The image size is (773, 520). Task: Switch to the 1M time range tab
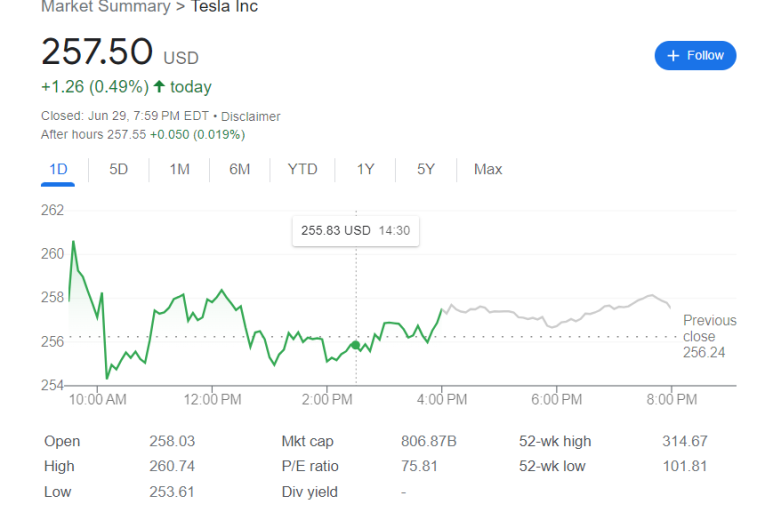[x=179, y=170]
